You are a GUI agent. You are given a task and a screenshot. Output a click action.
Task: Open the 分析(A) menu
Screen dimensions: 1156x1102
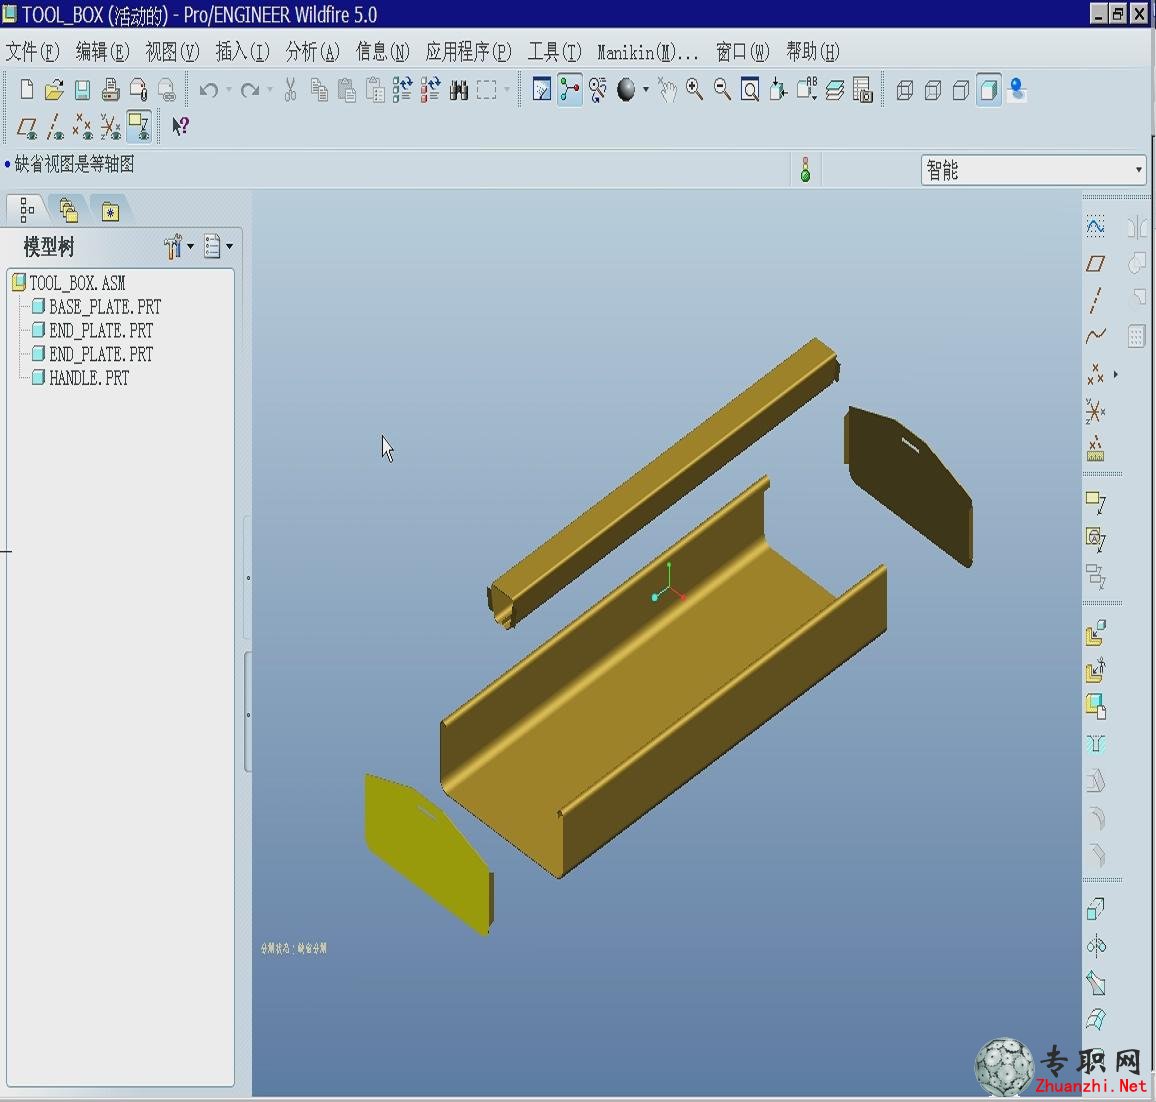coord(313,52)
